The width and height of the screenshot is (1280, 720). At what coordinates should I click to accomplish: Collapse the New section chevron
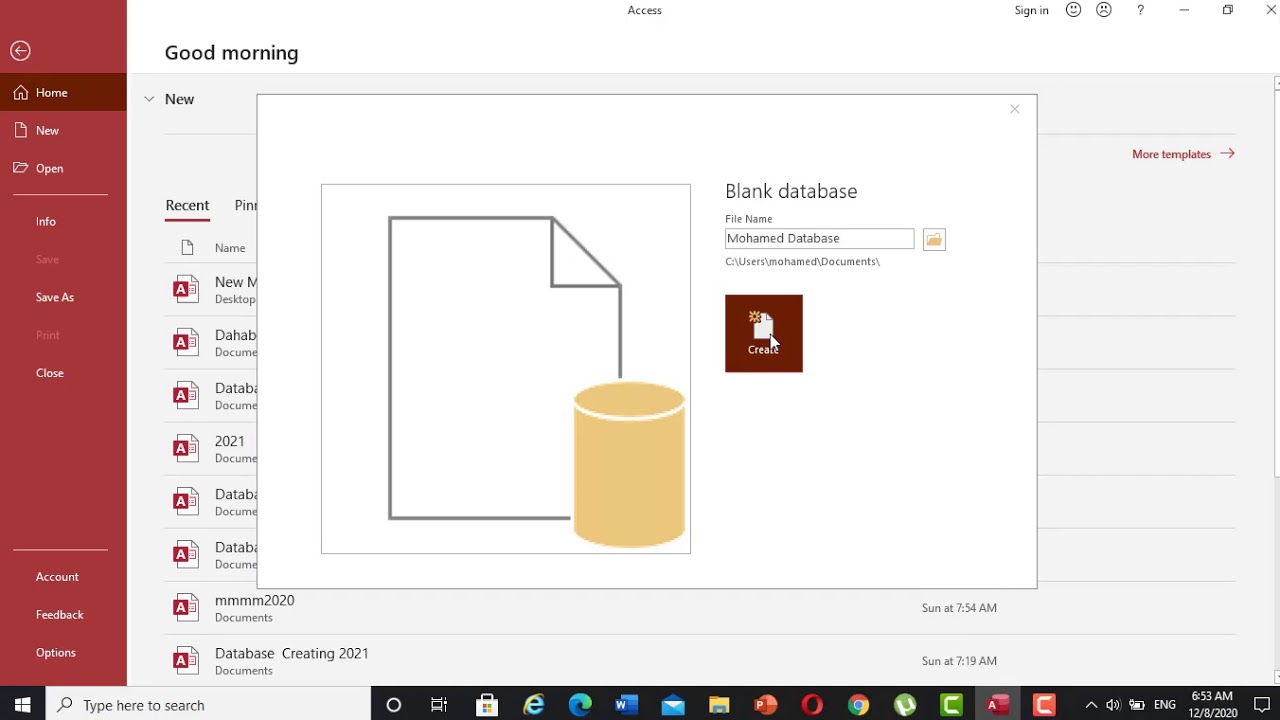(149, 99)
